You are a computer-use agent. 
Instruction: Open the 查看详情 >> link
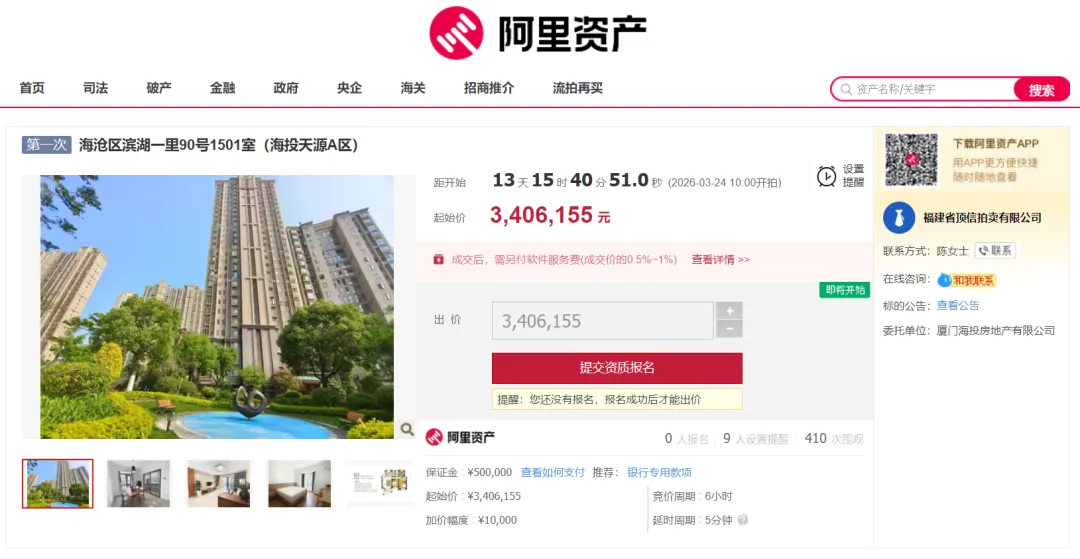point(720,260)
